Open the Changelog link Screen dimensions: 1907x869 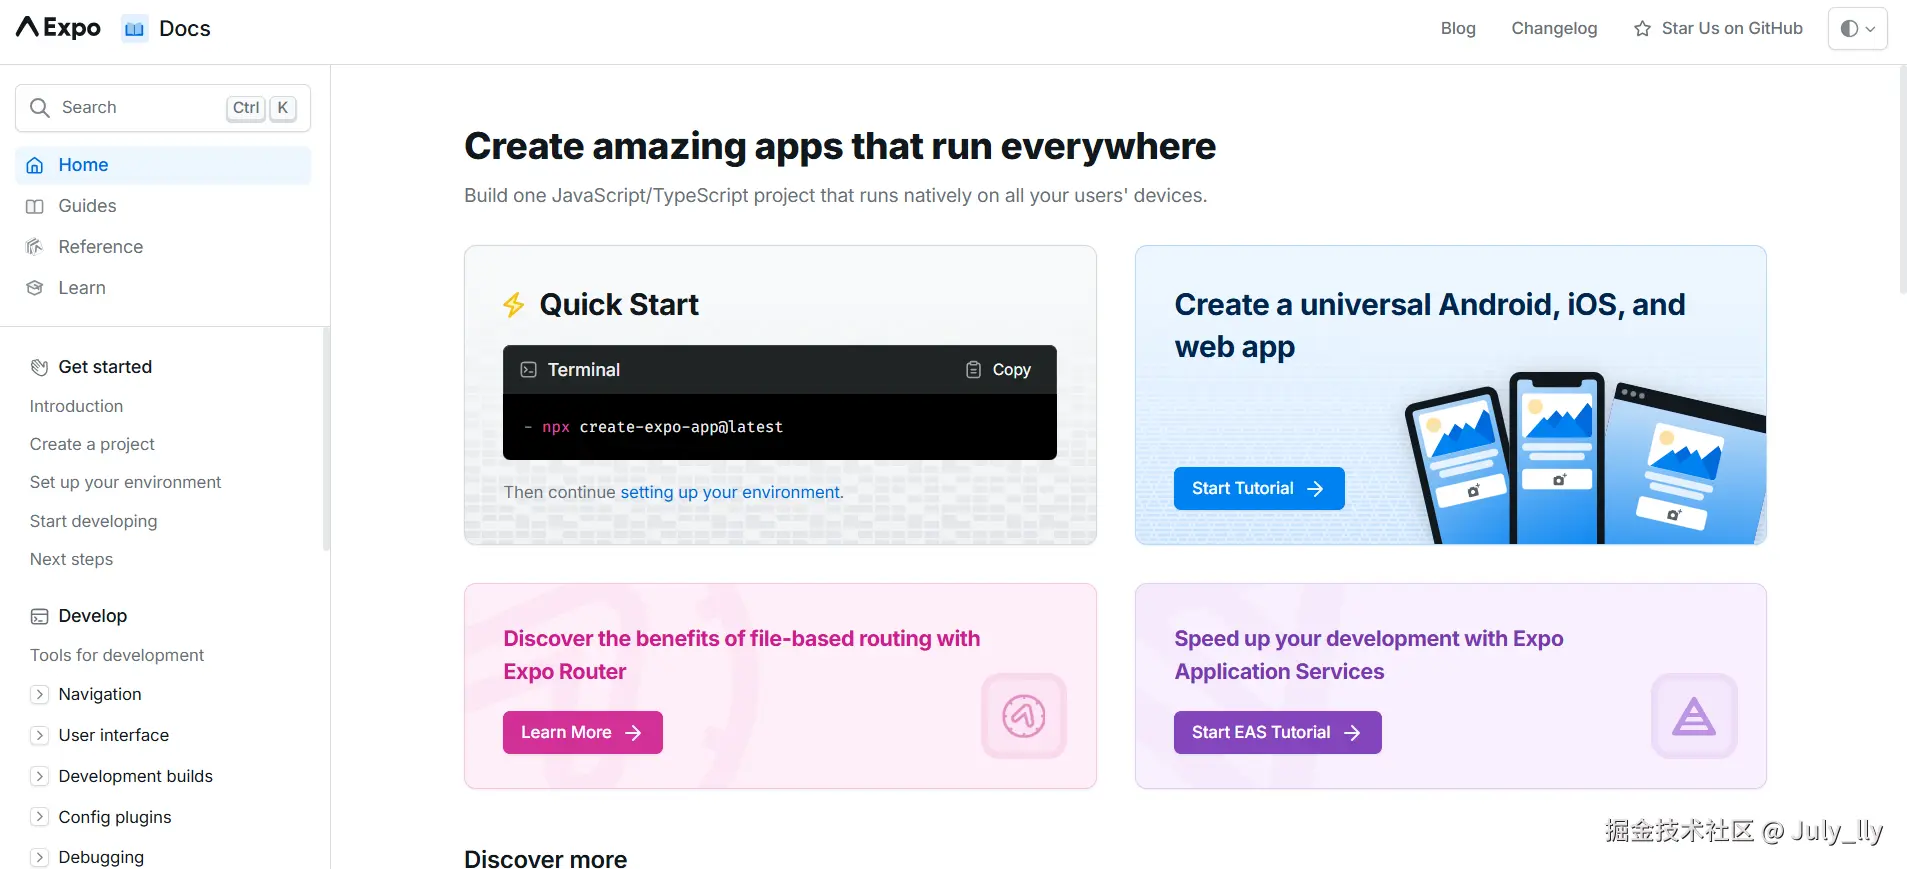(x=1554, y=29)
